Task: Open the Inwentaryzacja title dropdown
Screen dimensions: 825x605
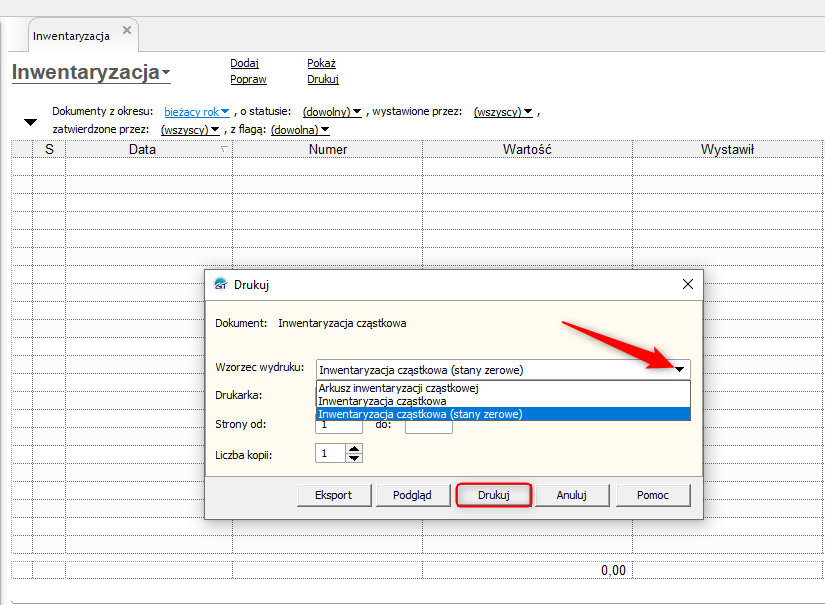Action: [x=91, y=72]
